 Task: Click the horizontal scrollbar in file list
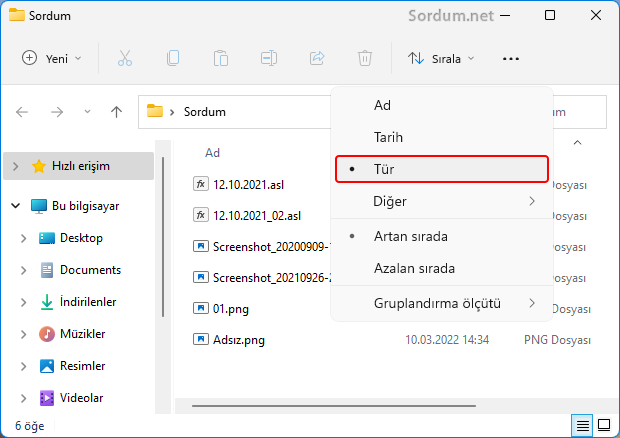click(x=334, y=406)
